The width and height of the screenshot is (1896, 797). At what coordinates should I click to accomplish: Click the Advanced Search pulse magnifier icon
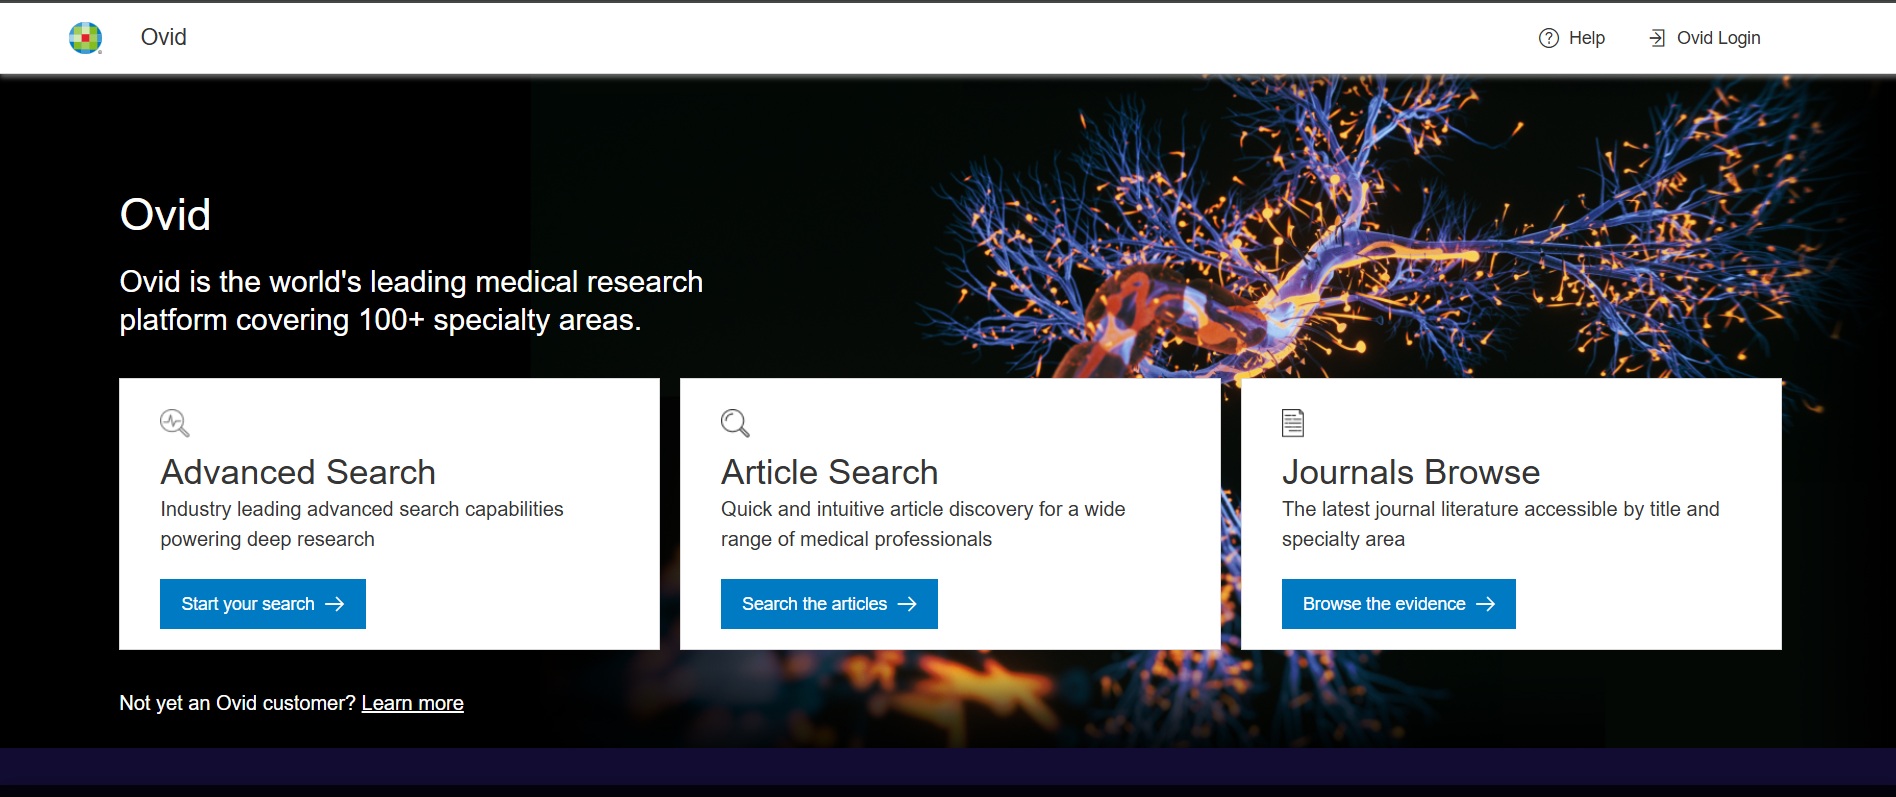(x=174, y=423)
